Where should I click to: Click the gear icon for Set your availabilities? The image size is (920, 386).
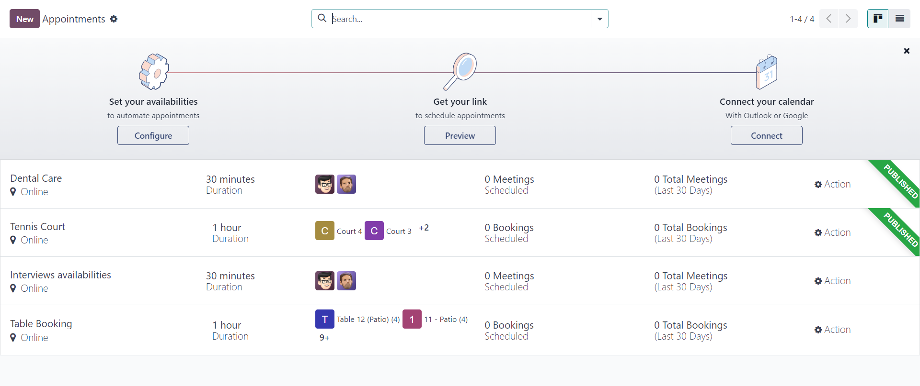click(x=153, y=71)
